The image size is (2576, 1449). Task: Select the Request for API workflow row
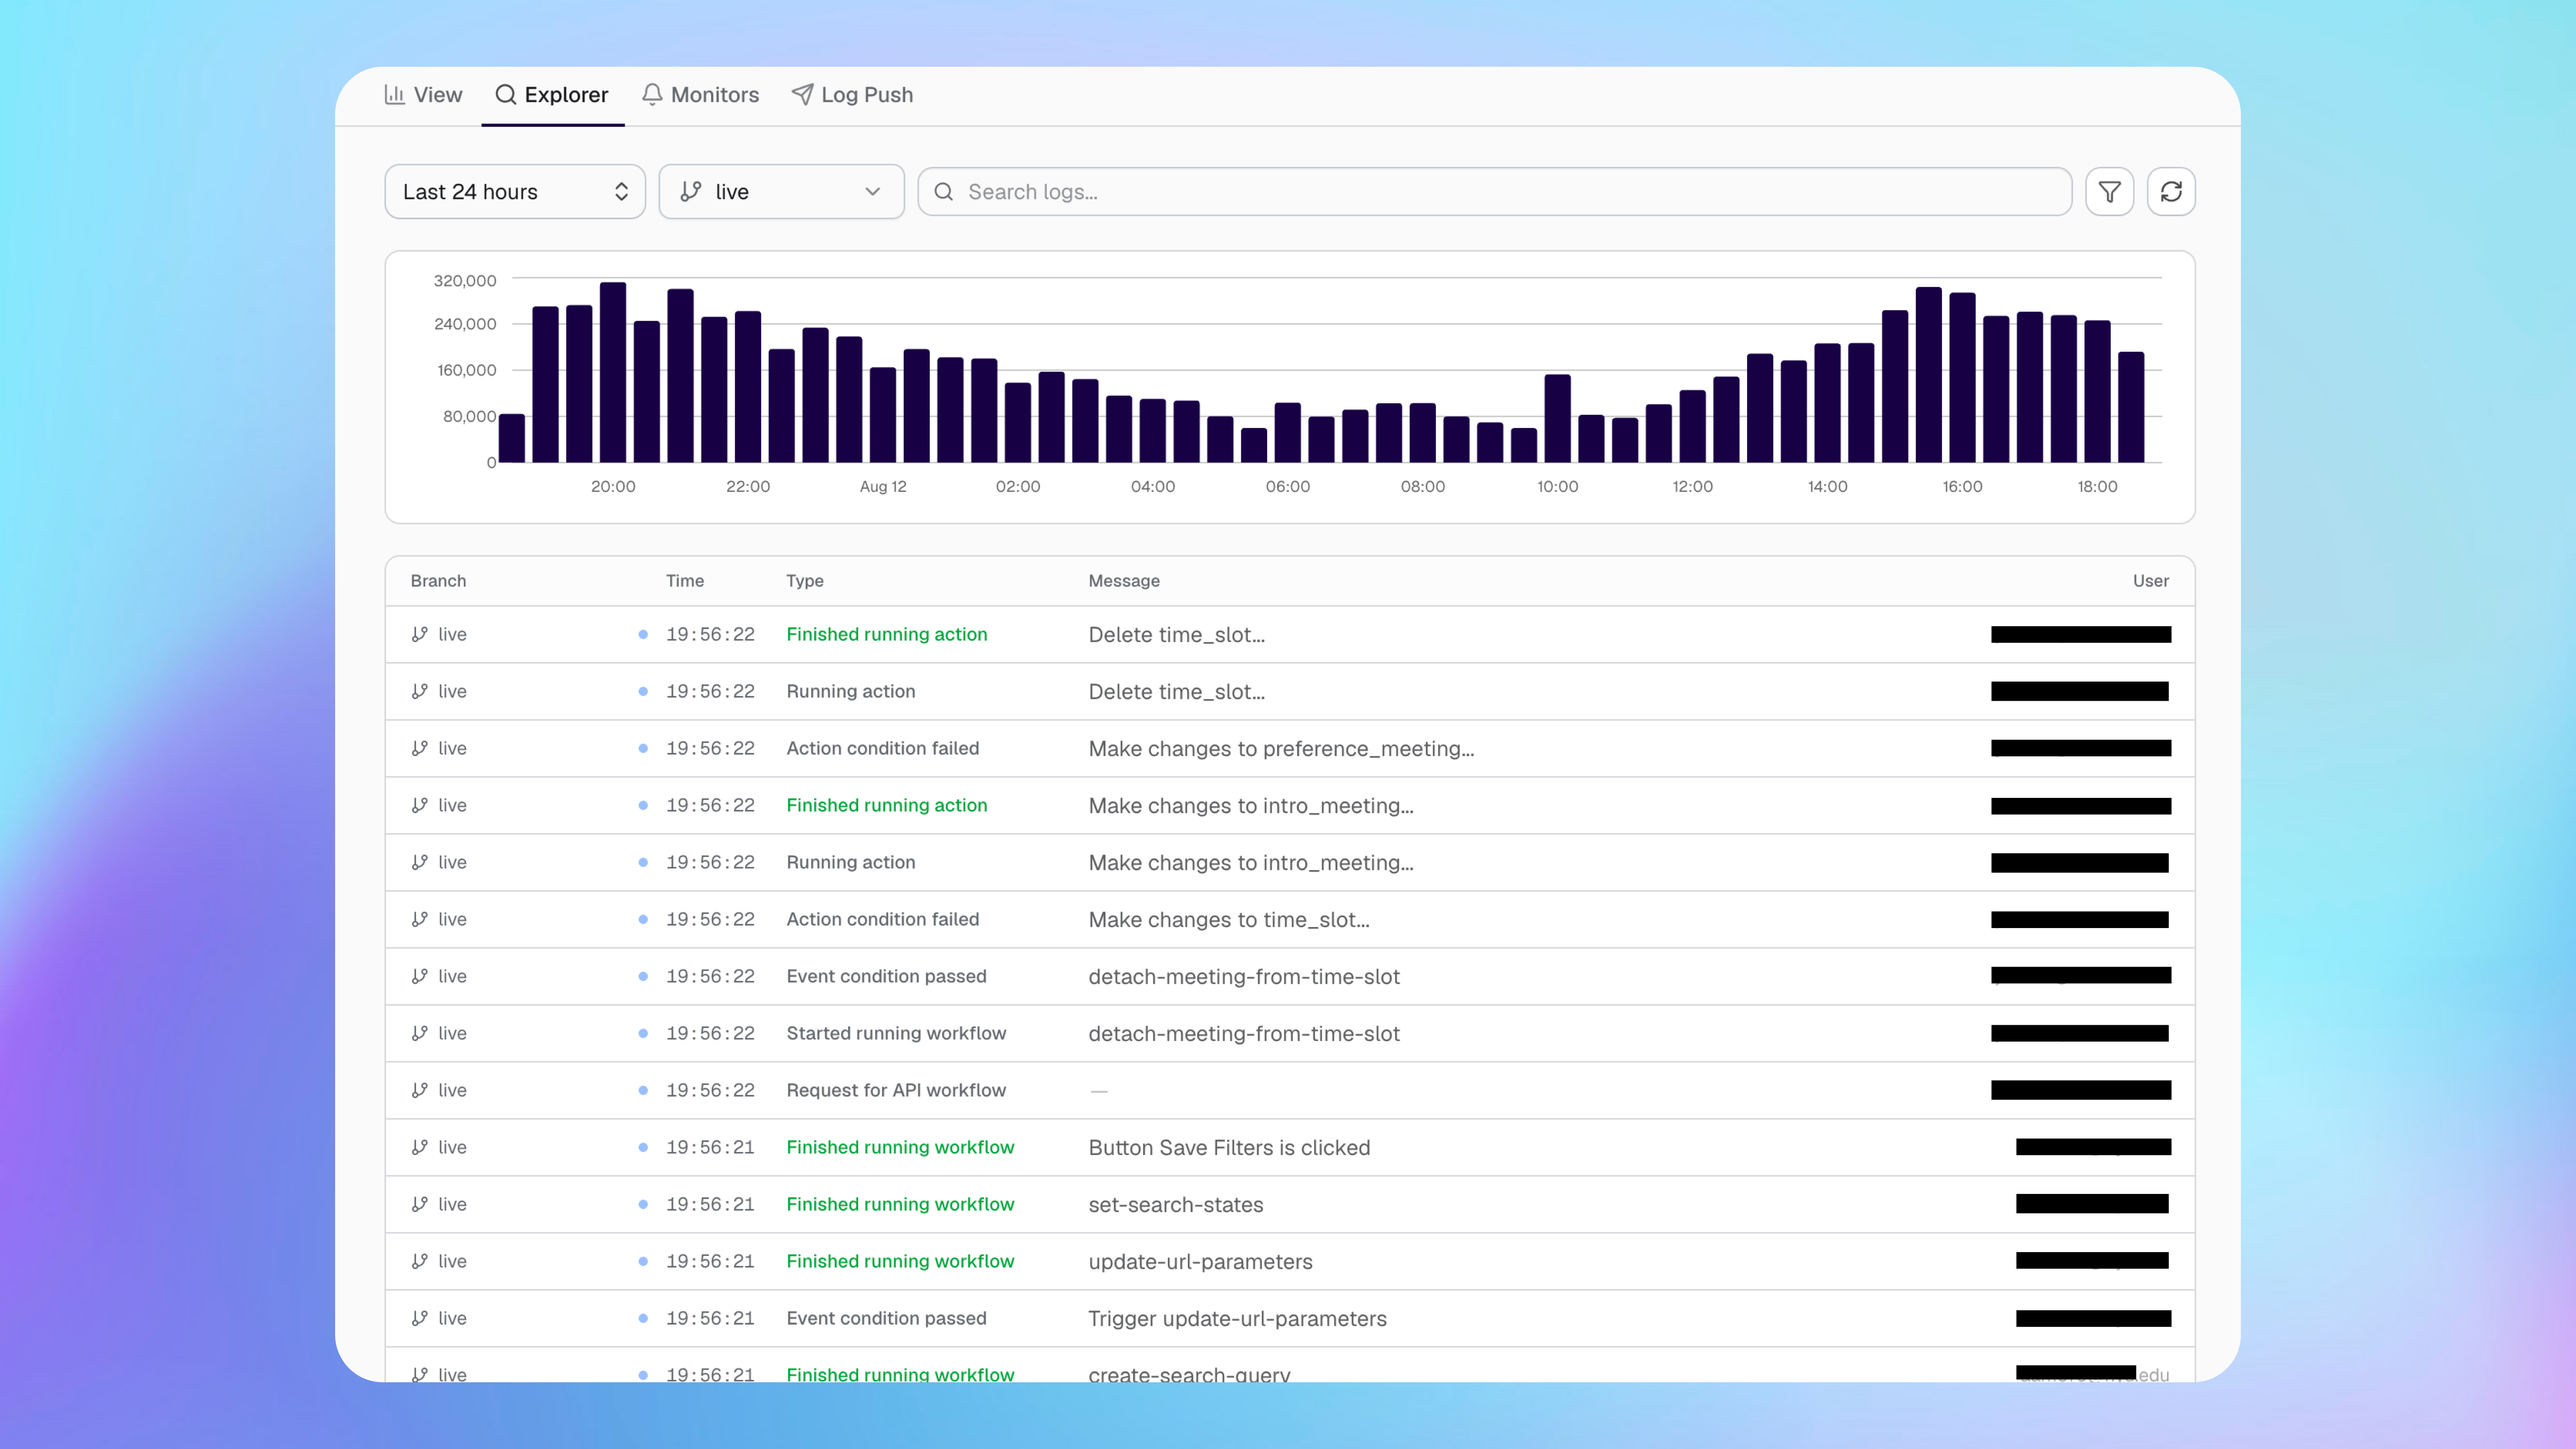click(1290, 1091)
